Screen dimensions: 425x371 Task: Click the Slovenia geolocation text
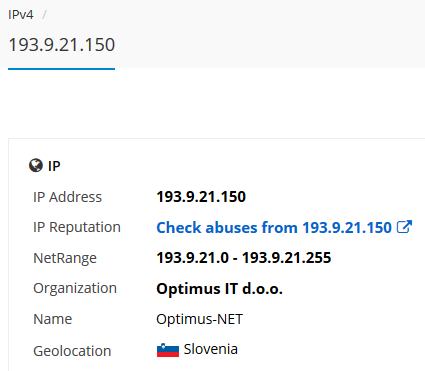[210, 349]
